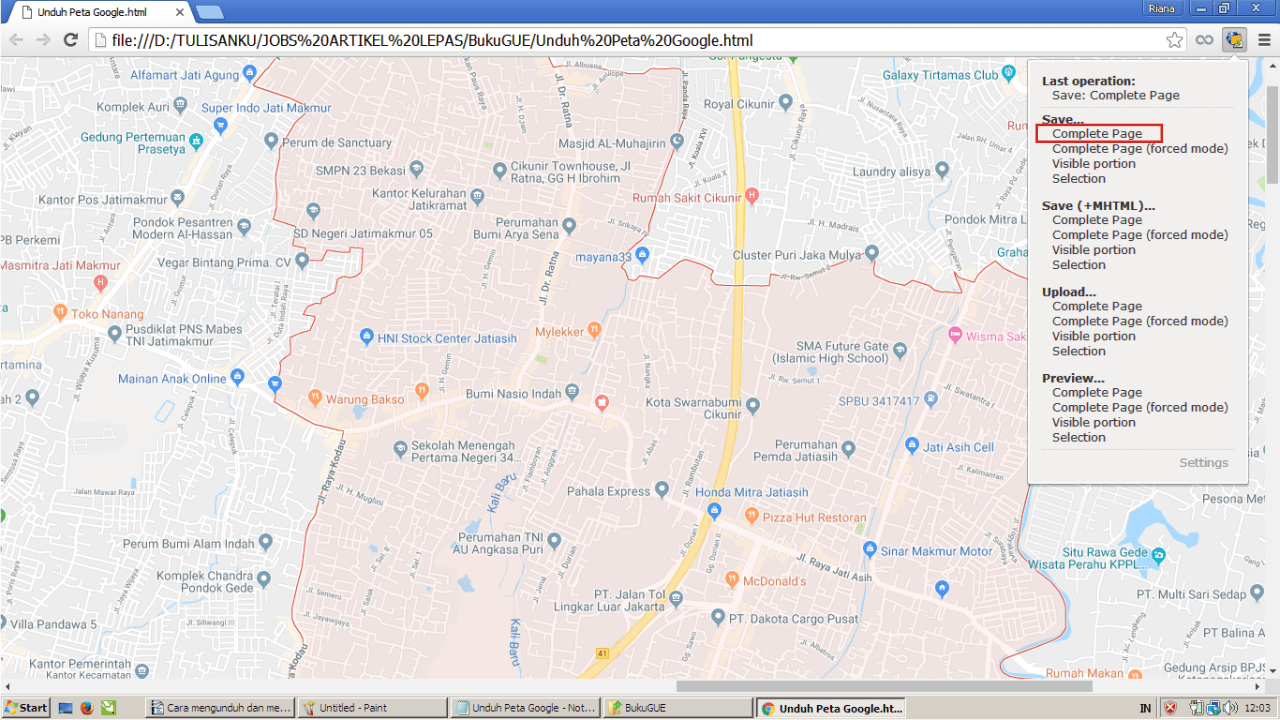Open the Chrome hamburger menu
The height and width of the screenshot is (720, 1280).
pyautogui.click(x=1264, y=40)
